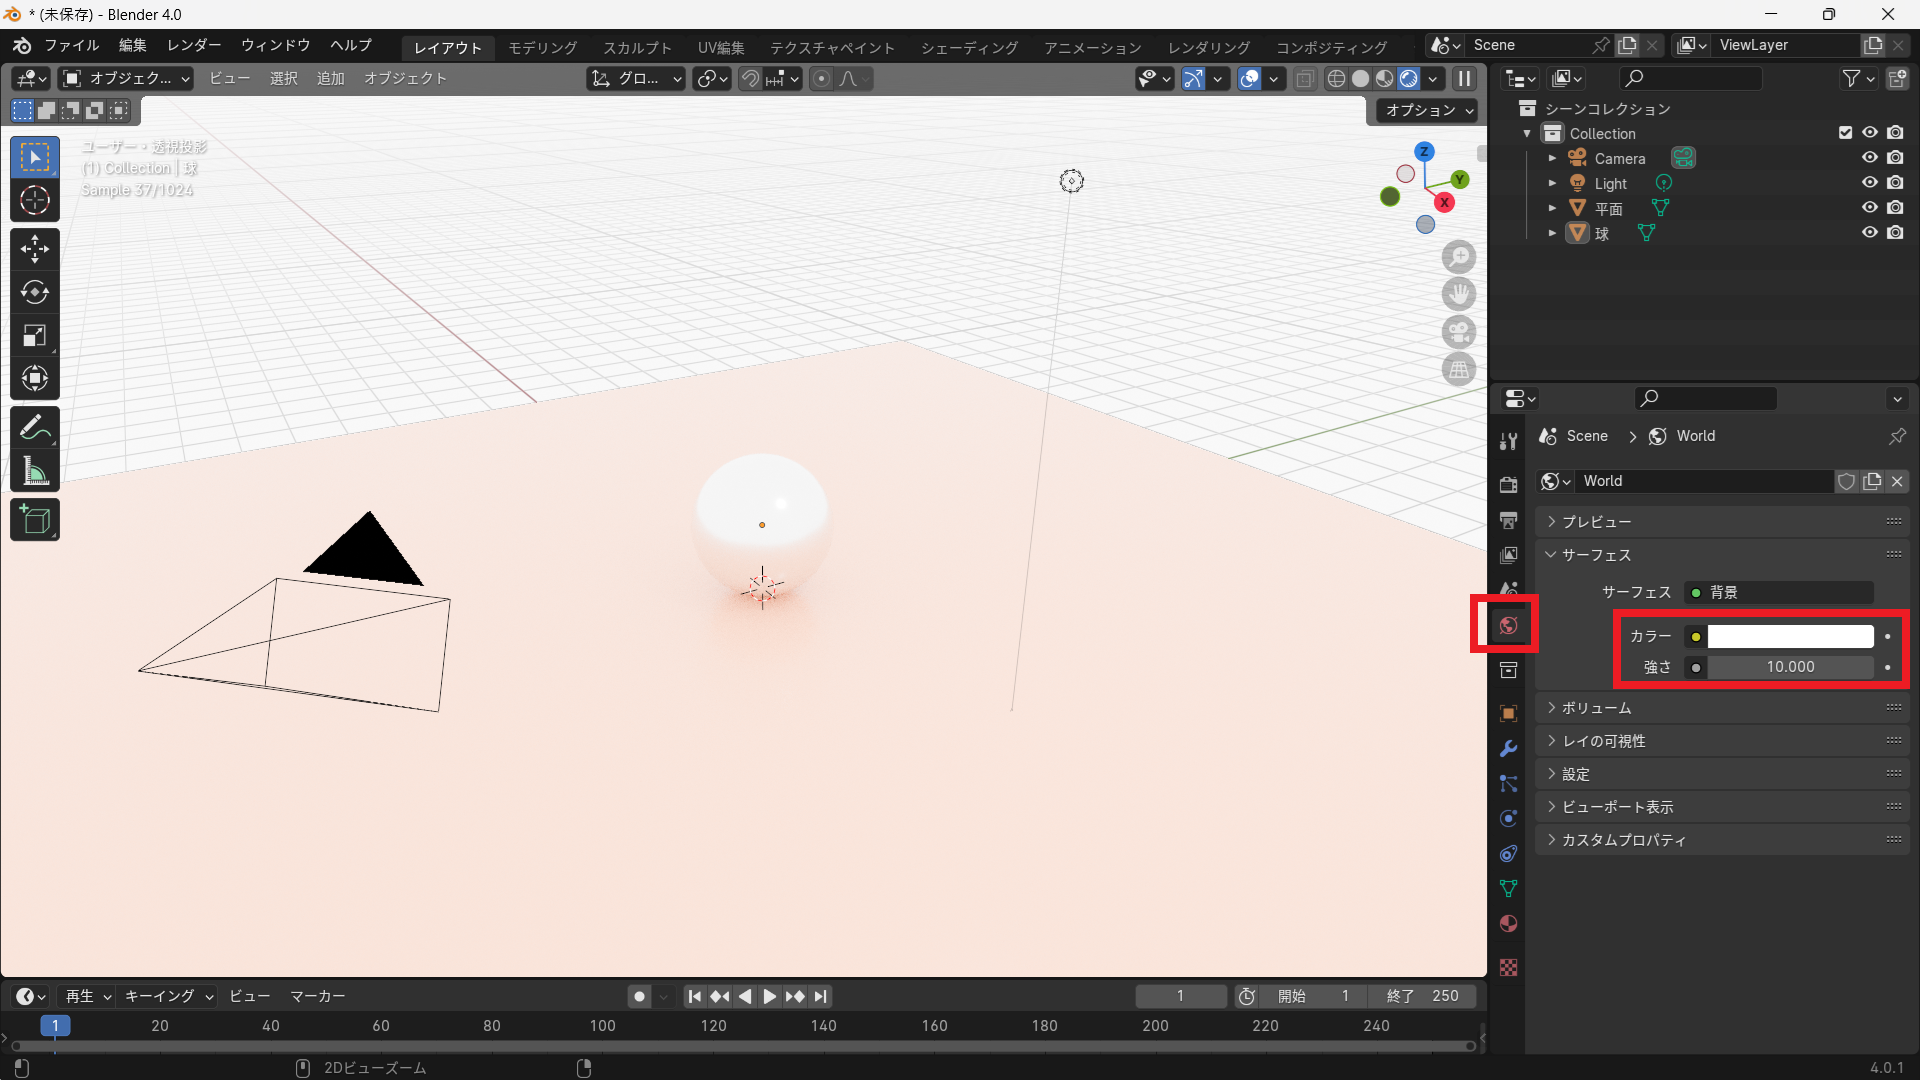Uncheck the Collection exclude checkbox
This screenshot has width=1920, height=1080.
(x=1845, y=133)
